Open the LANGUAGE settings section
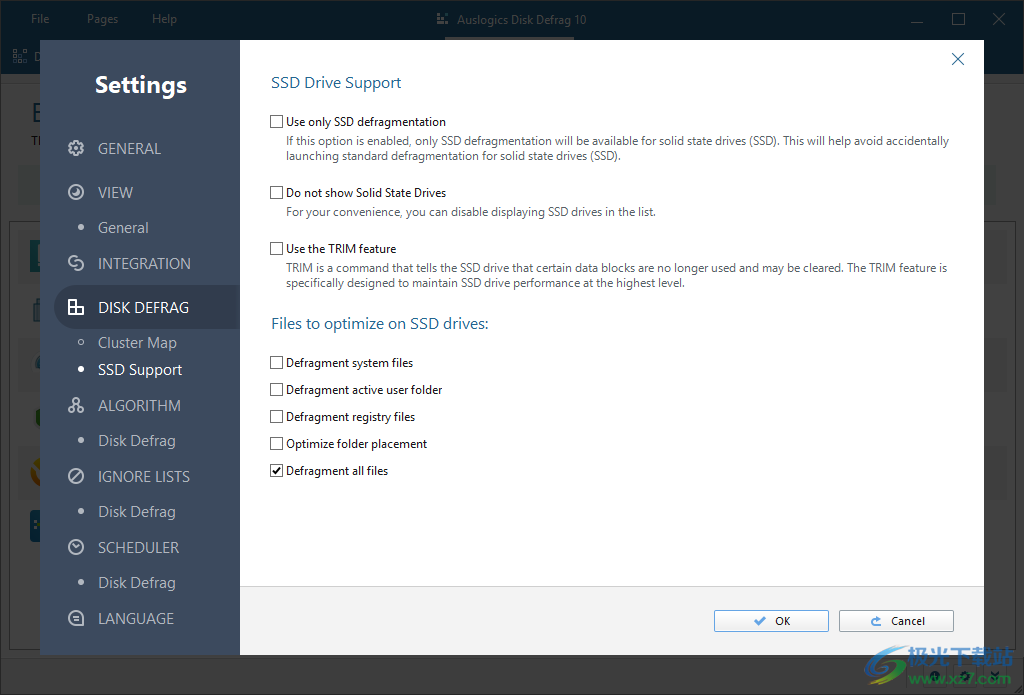This screenshot has width=1024, height=695. coord(136,619)
